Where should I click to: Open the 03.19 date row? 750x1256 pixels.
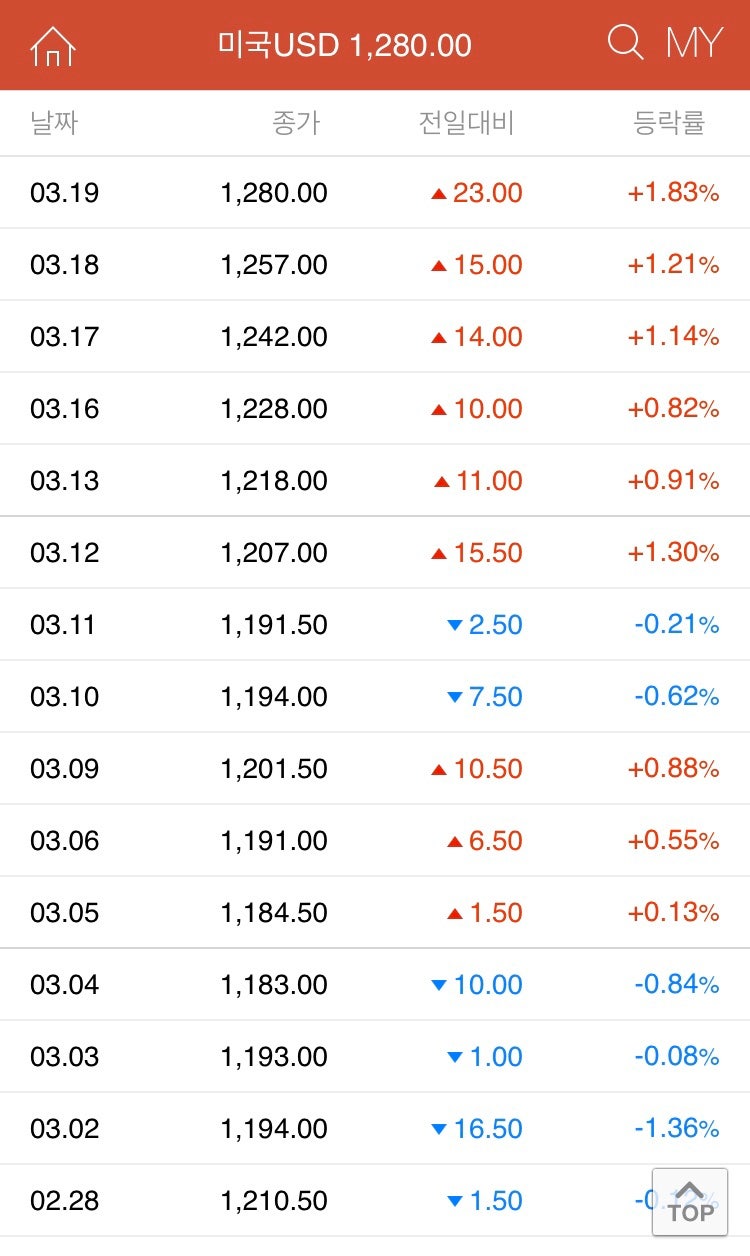(375, 193)
